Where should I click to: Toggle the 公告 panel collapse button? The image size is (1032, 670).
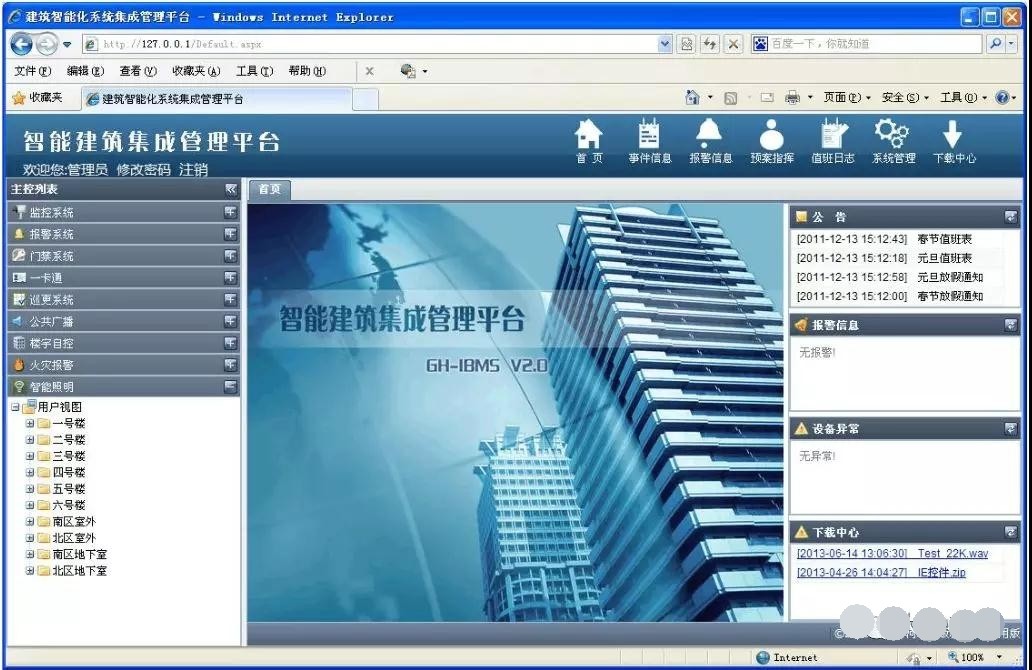click(1011, 217)
